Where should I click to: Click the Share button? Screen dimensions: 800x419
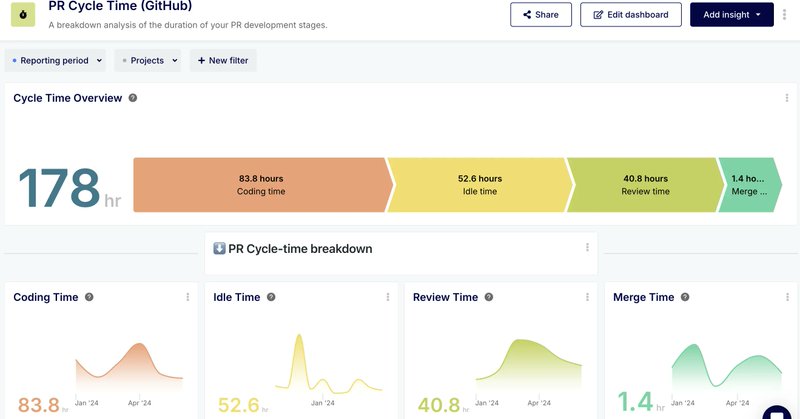(x=541, y=15)
